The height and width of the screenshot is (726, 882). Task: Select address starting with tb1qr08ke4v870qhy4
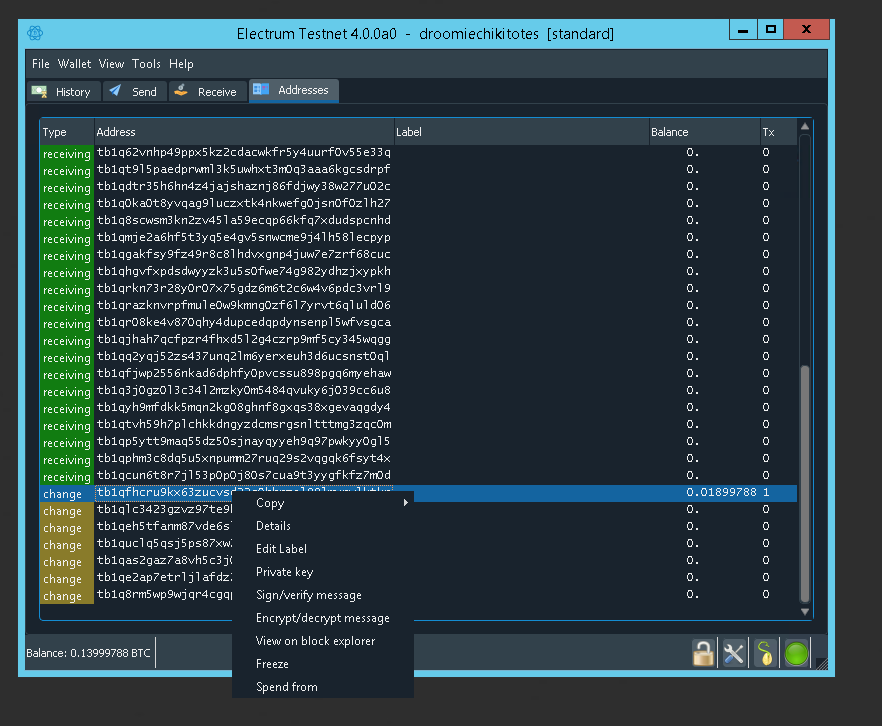coord(244,322)
